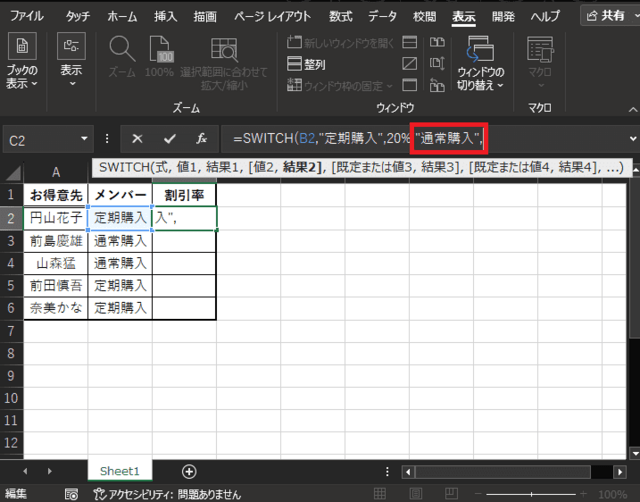The width and height of the screenshot is (640, 502).
Task: Open the 数式 ribbon tab
Action: [340, 17]
